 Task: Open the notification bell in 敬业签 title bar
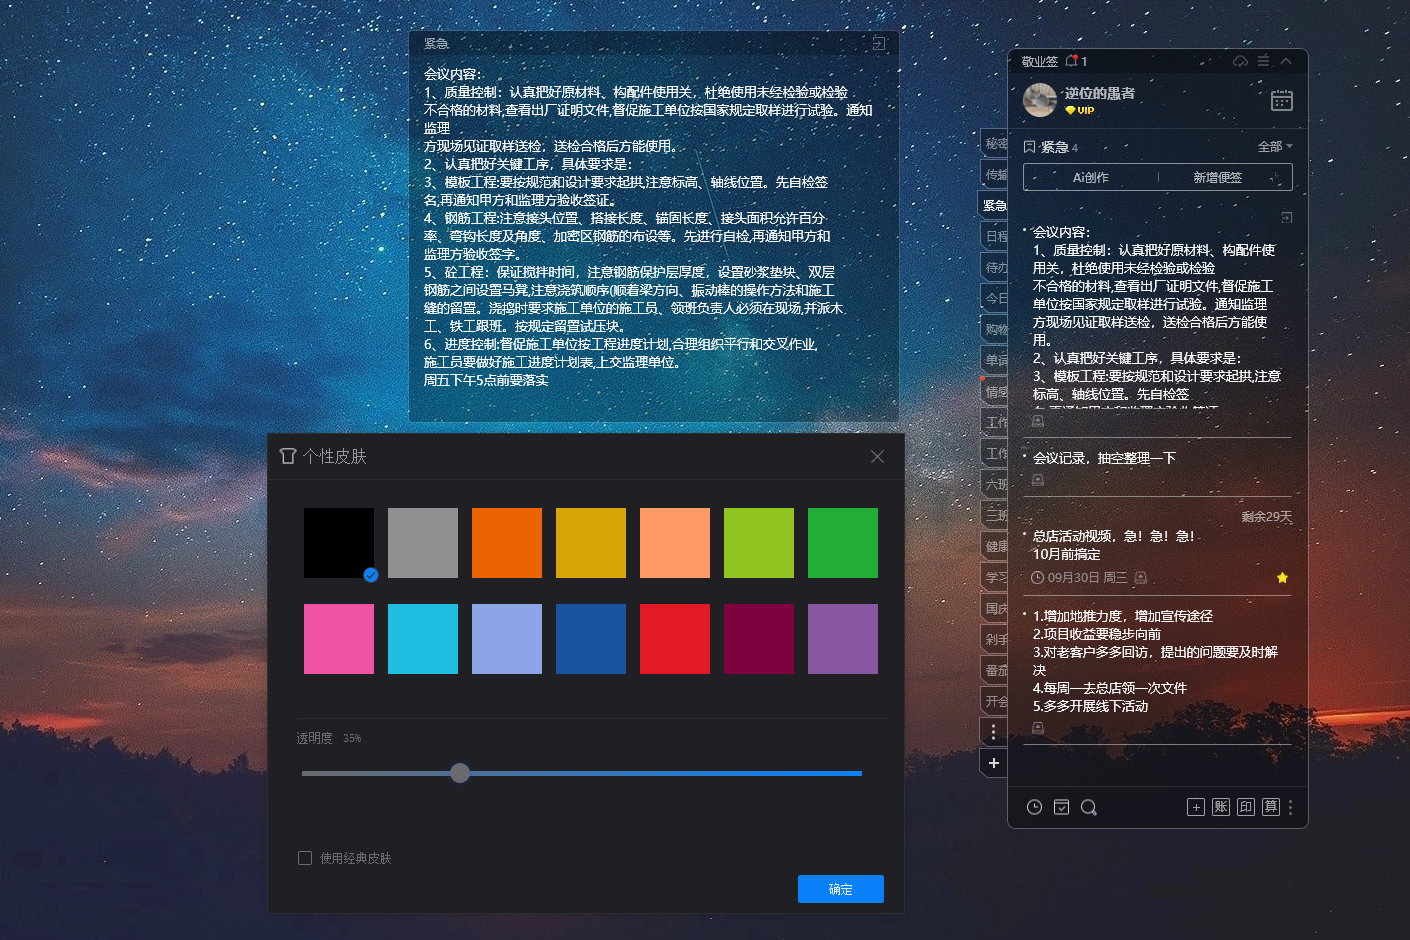point(1071,61)
